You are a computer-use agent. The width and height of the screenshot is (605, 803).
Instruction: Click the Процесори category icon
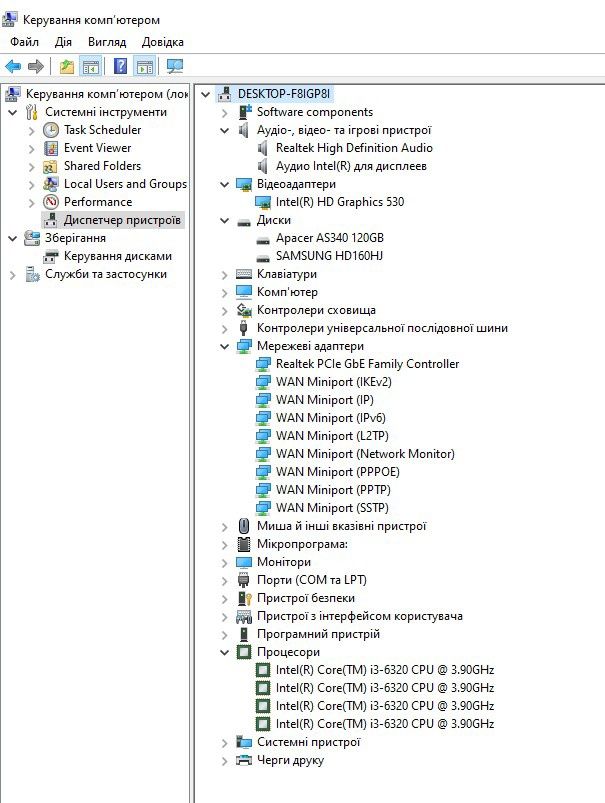pos(244,652)
